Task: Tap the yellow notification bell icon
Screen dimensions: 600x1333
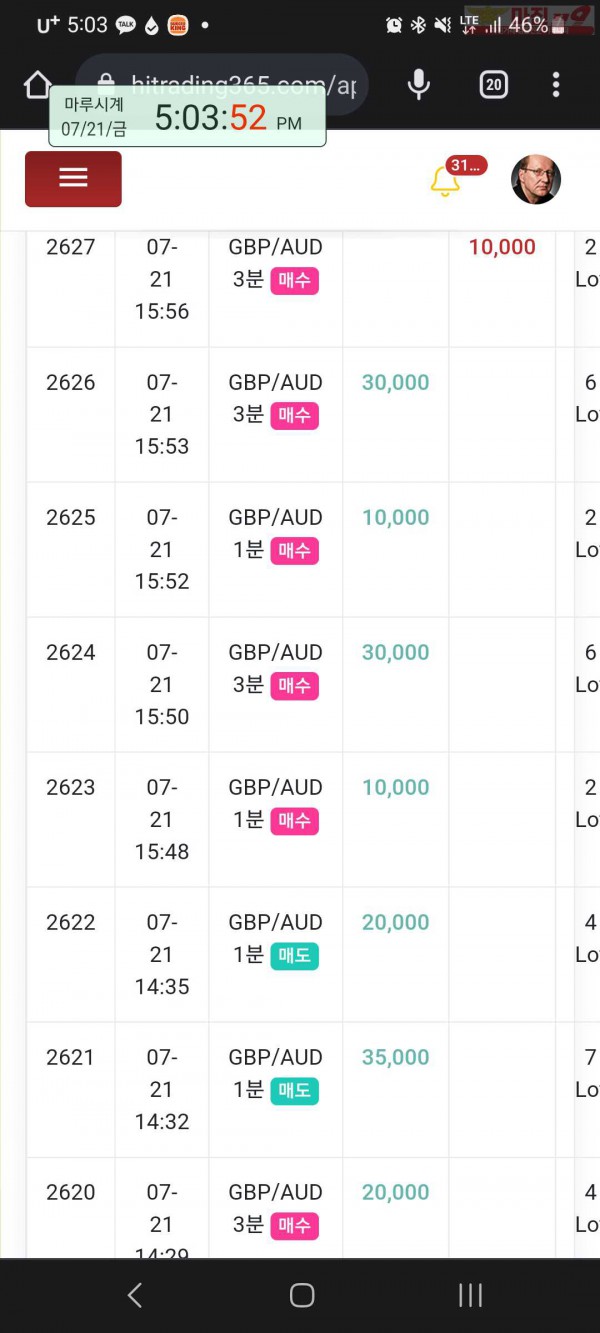Action: click(444, 182)
